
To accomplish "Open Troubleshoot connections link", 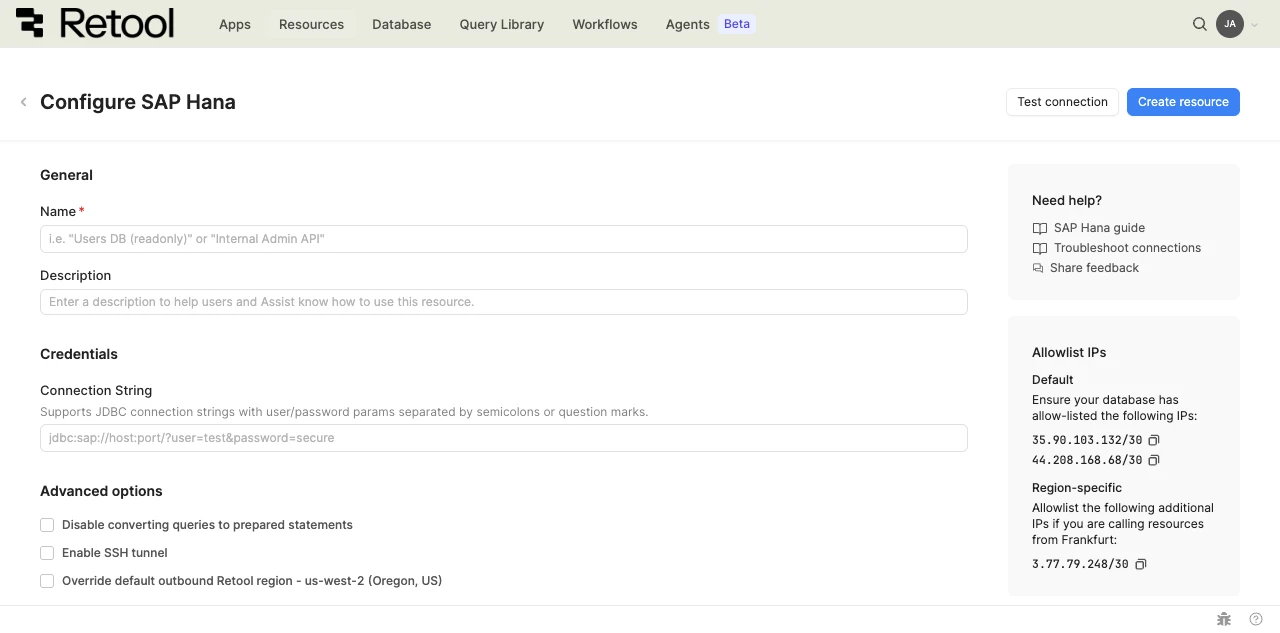I will 1127,248.
